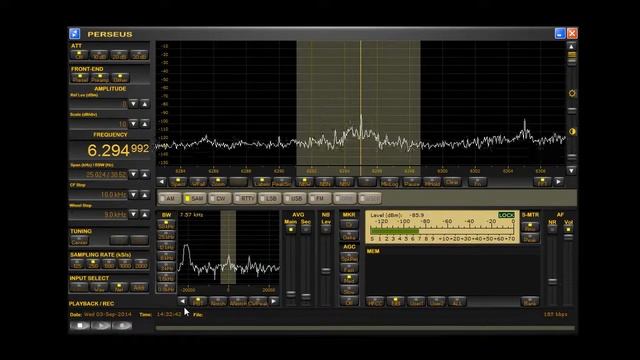
Task: Turn AGC Off
Action: click(349, 302)
